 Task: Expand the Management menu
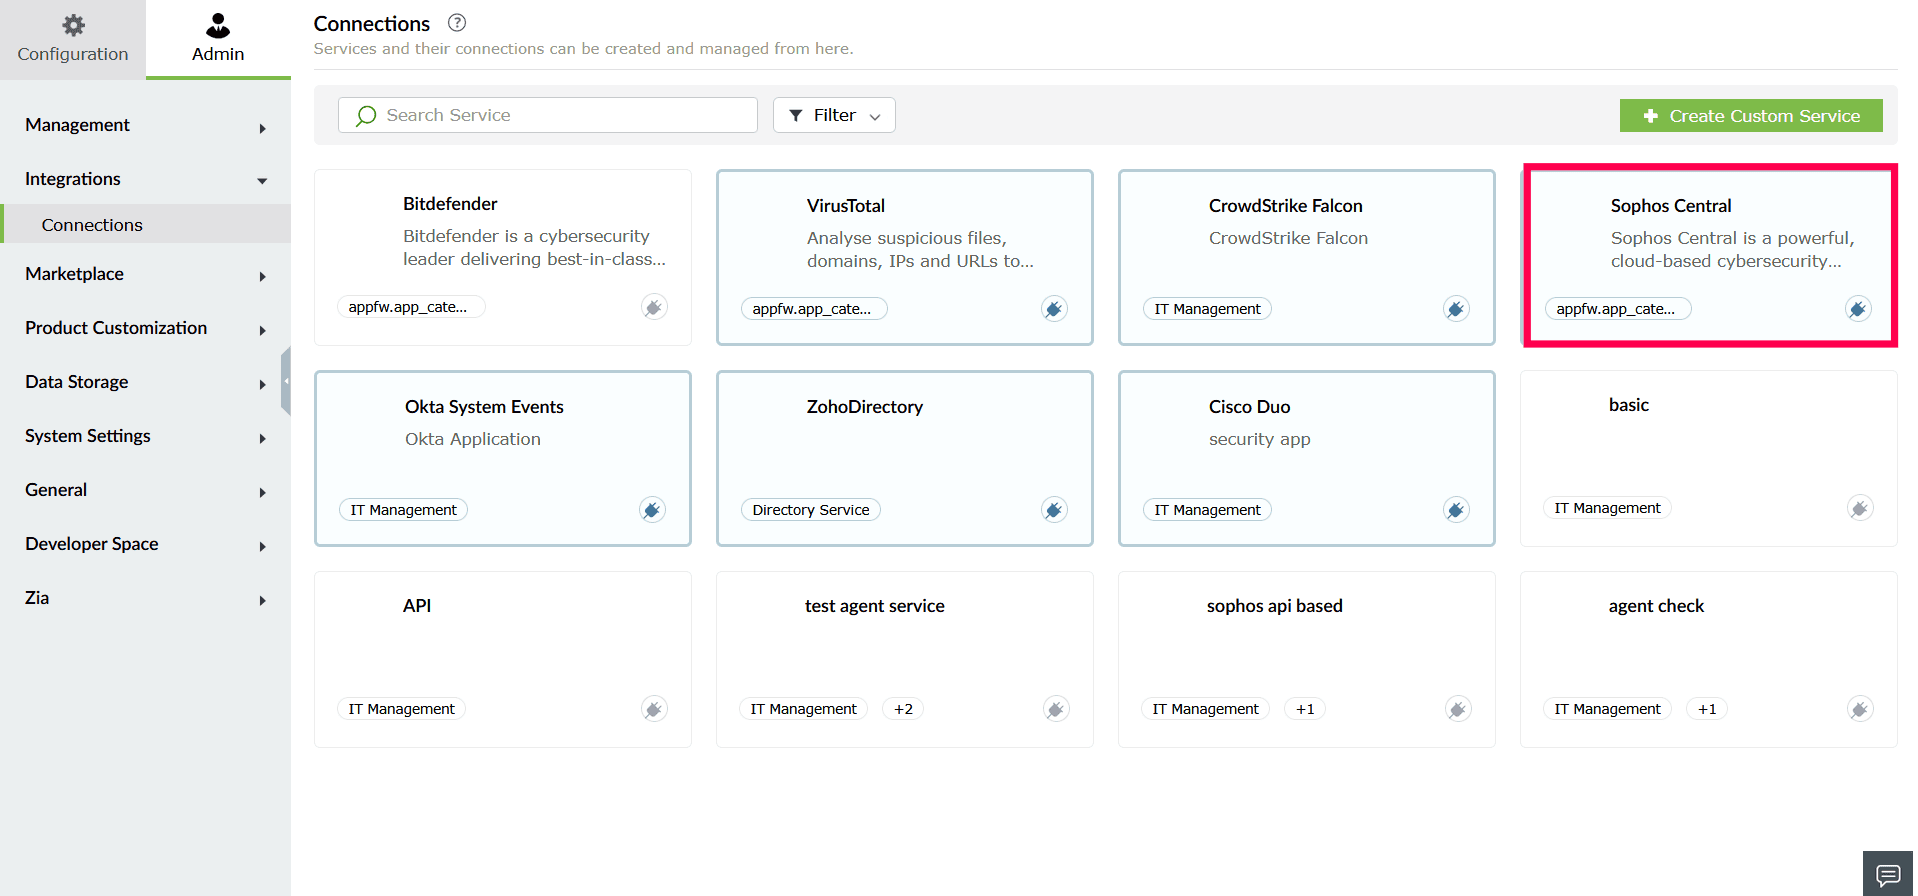pos(146,125)
